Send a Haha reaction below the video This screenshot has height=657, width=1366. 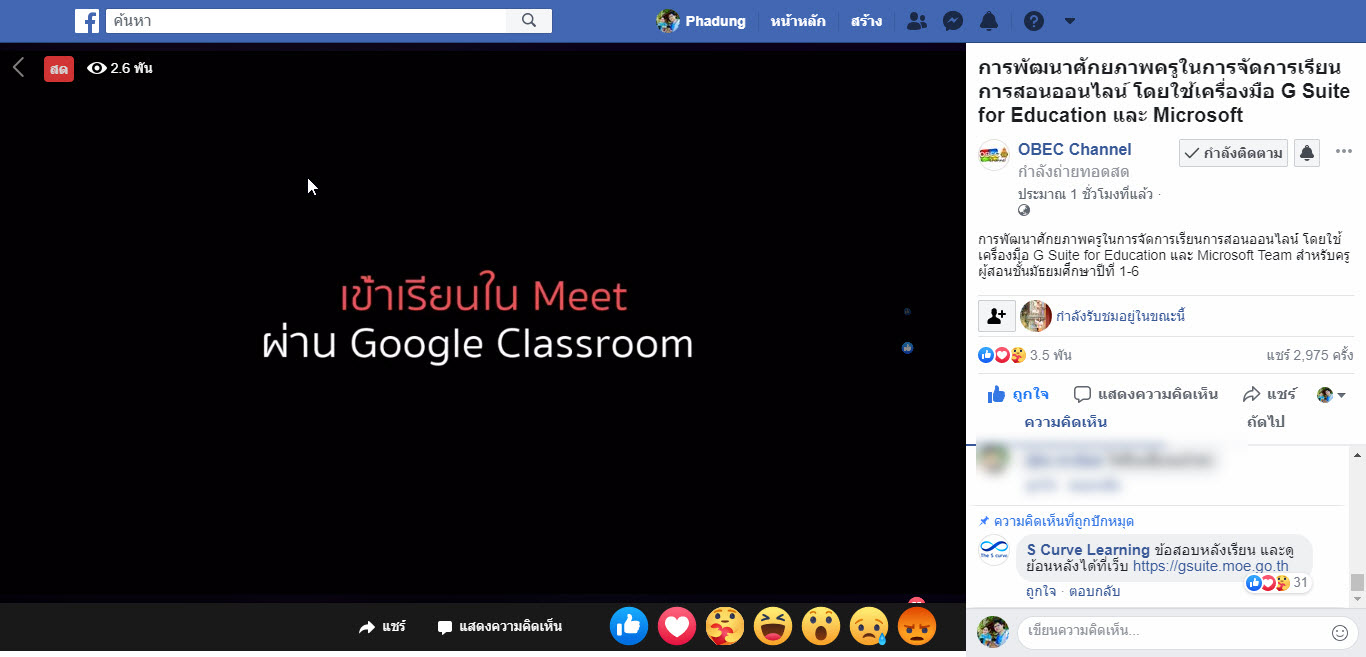click(x=773, y=626)
